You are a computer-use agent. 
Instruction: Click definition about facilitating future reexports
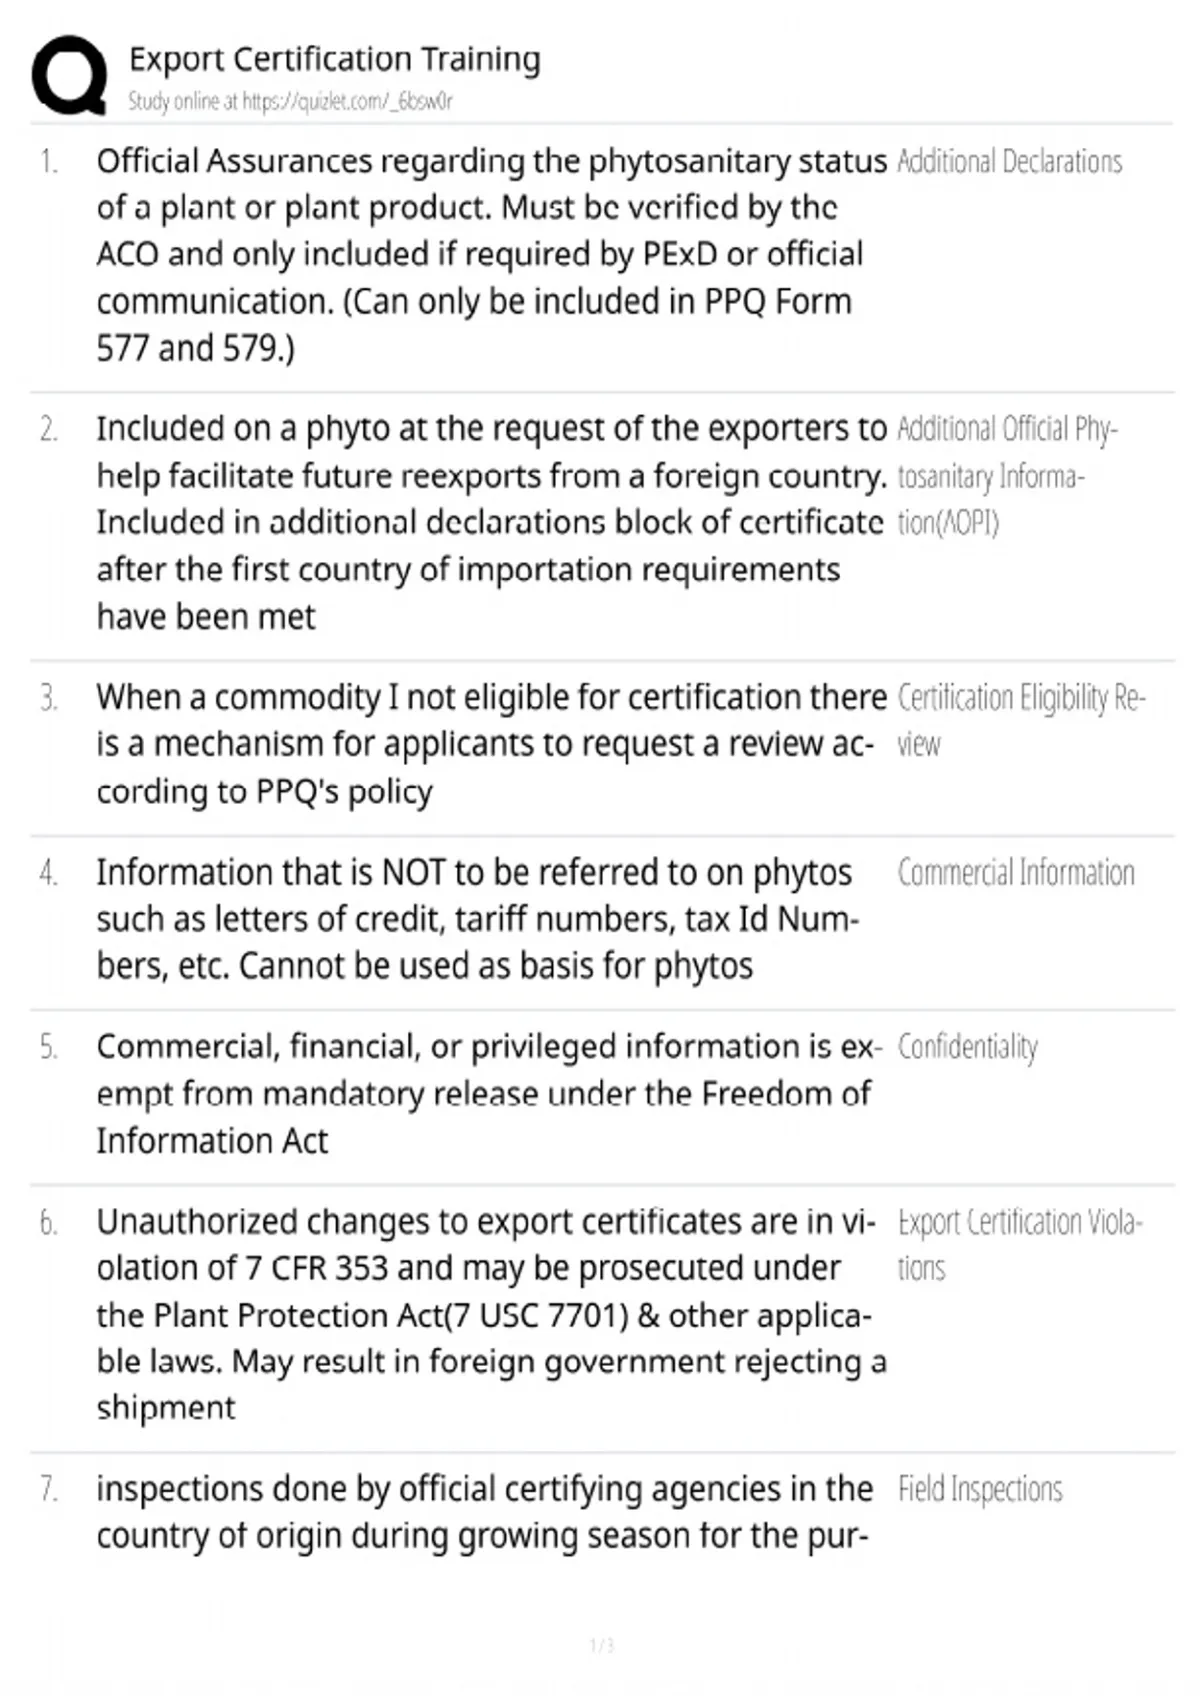(491, 523)
